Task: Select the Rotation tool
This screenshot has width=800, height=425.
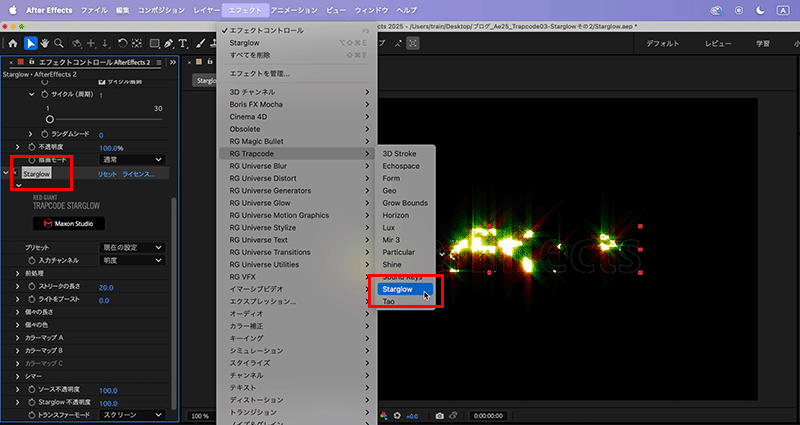Action: click(x=122, y=43)
